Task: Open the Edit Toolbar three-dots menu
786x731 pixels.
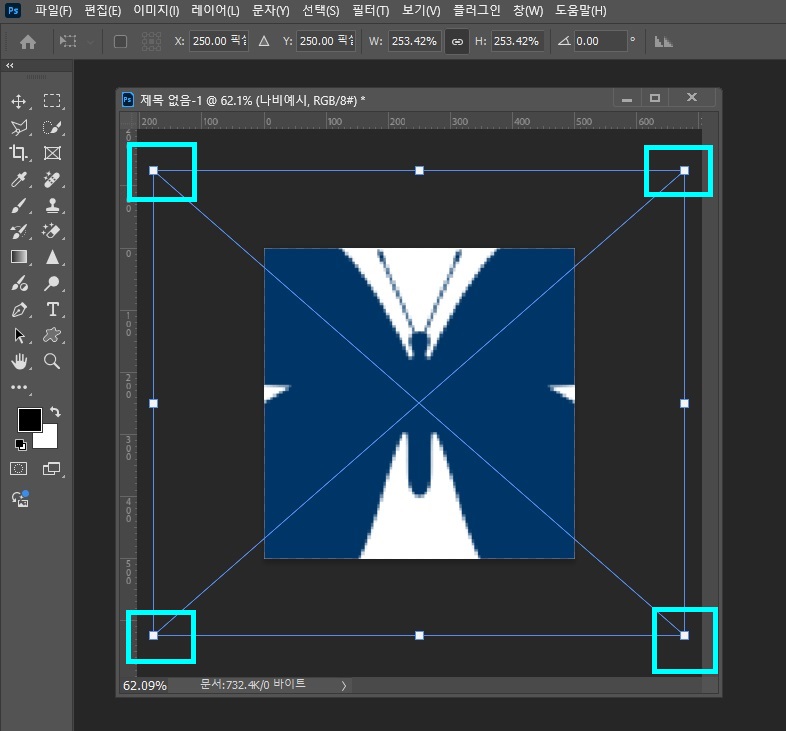Action: tap(19, 387)
